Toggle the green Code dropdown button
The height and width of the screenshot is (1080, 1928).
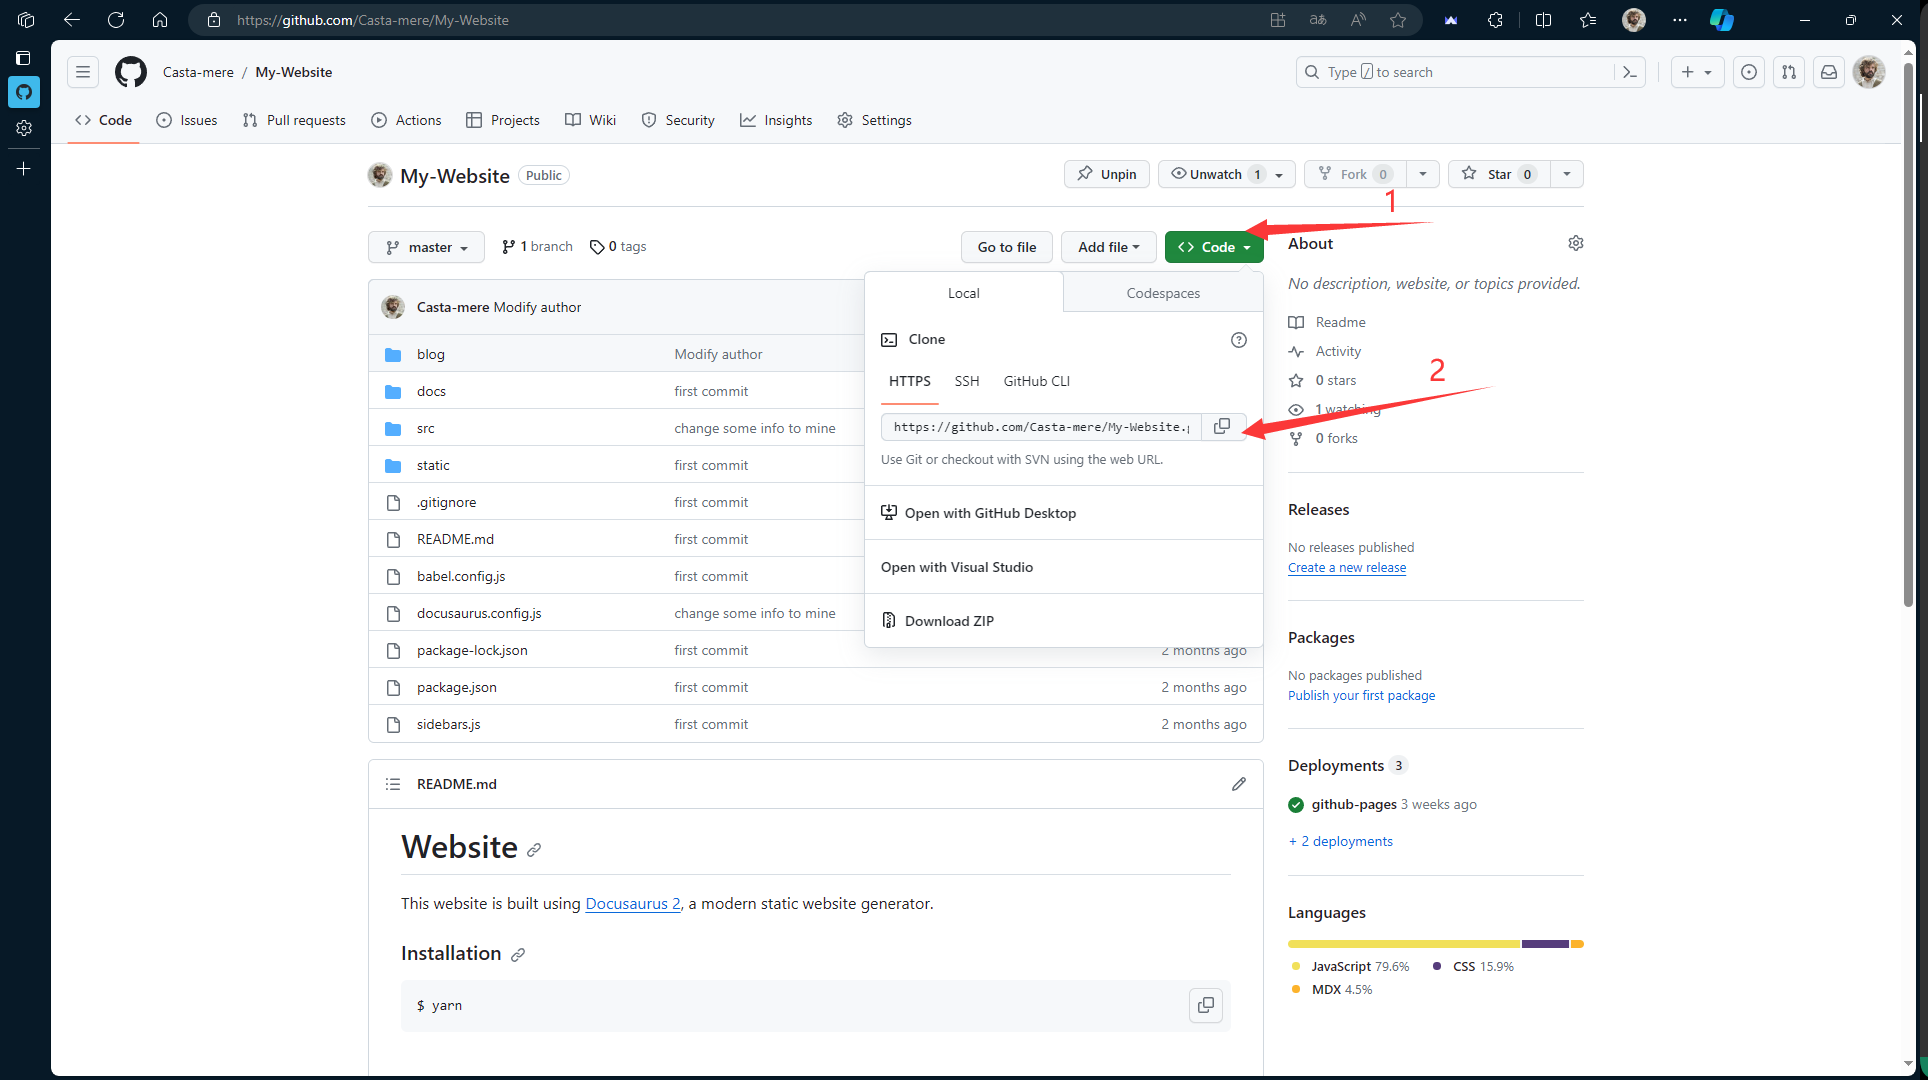tap(1214, 247)
